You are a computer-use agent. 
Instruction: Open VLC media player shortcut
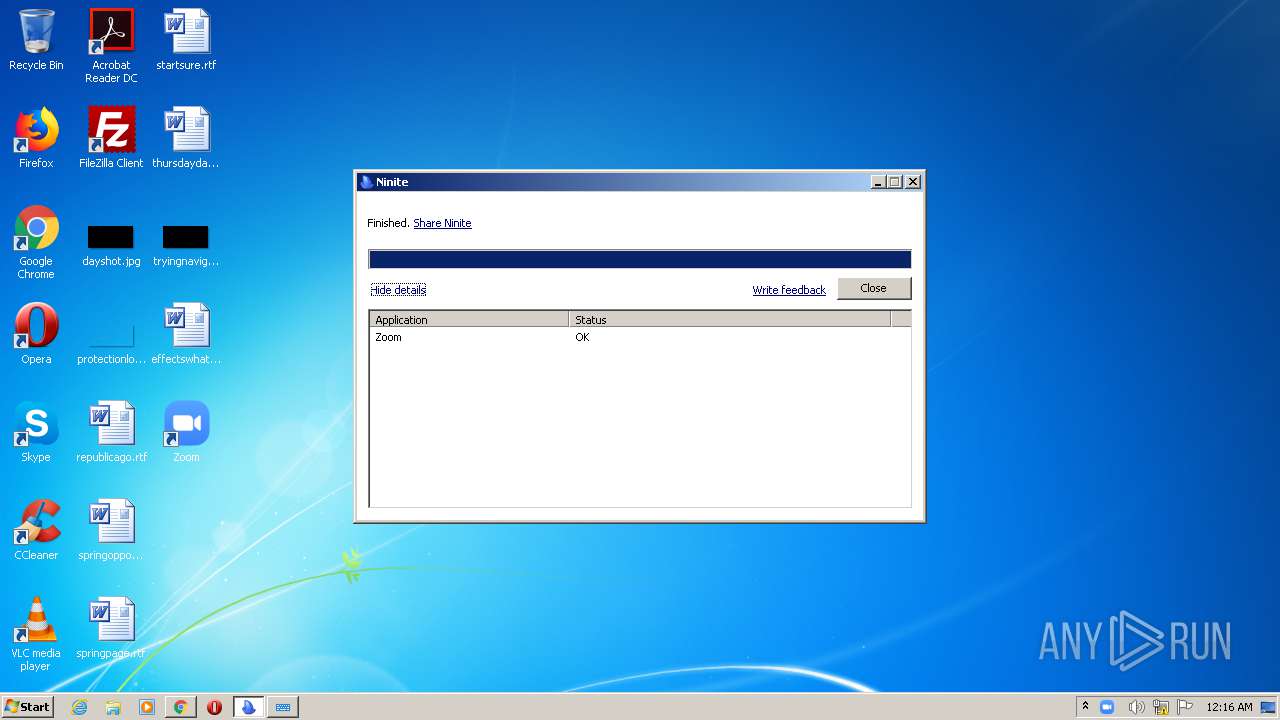pos(36,634)
